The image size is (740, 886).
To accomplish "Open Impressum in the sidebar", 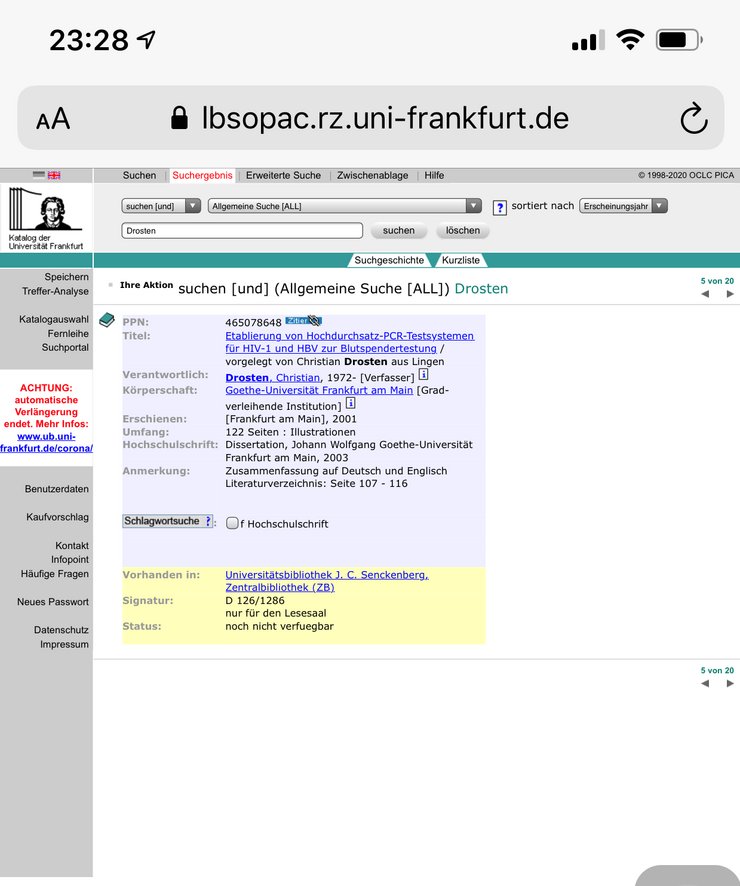I will 64,644.
